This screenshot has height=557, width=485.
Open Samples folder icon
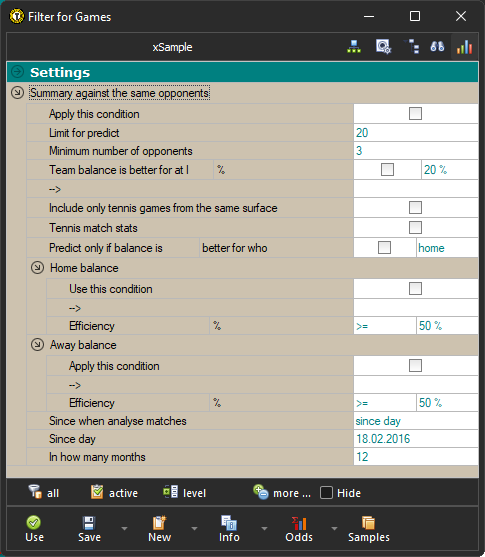pyautogui.click(x=368, y=523)
